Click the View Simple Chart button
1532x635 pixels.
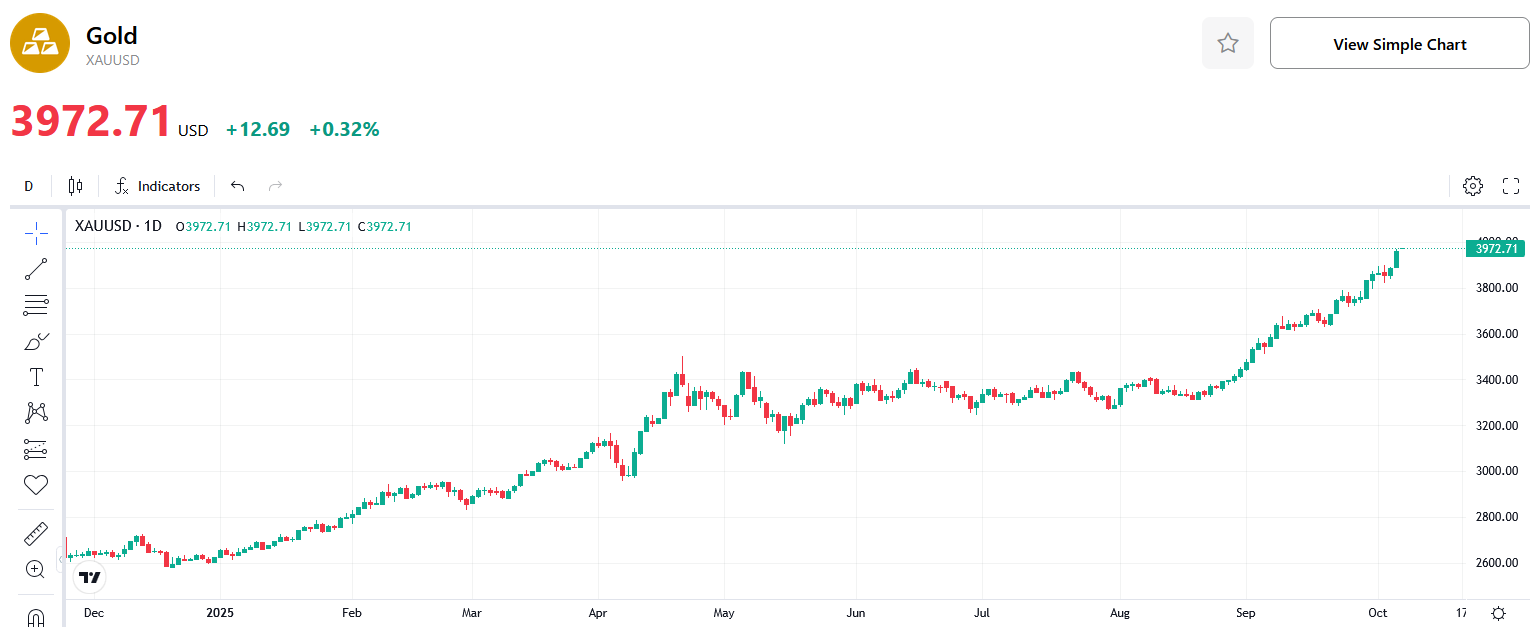pyautogui.click(x=1399, y=44)
